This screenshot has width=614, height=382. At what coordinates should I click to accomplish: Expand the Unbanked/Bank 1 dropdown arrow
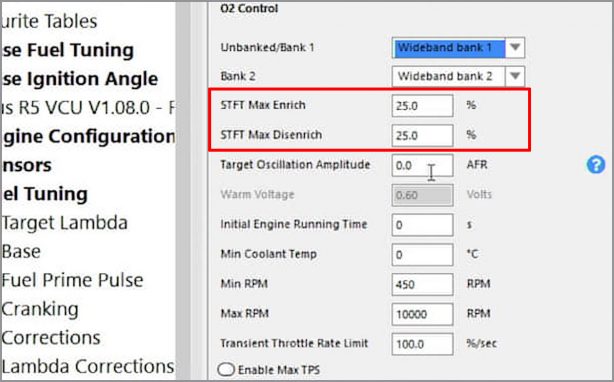(515, 48)
